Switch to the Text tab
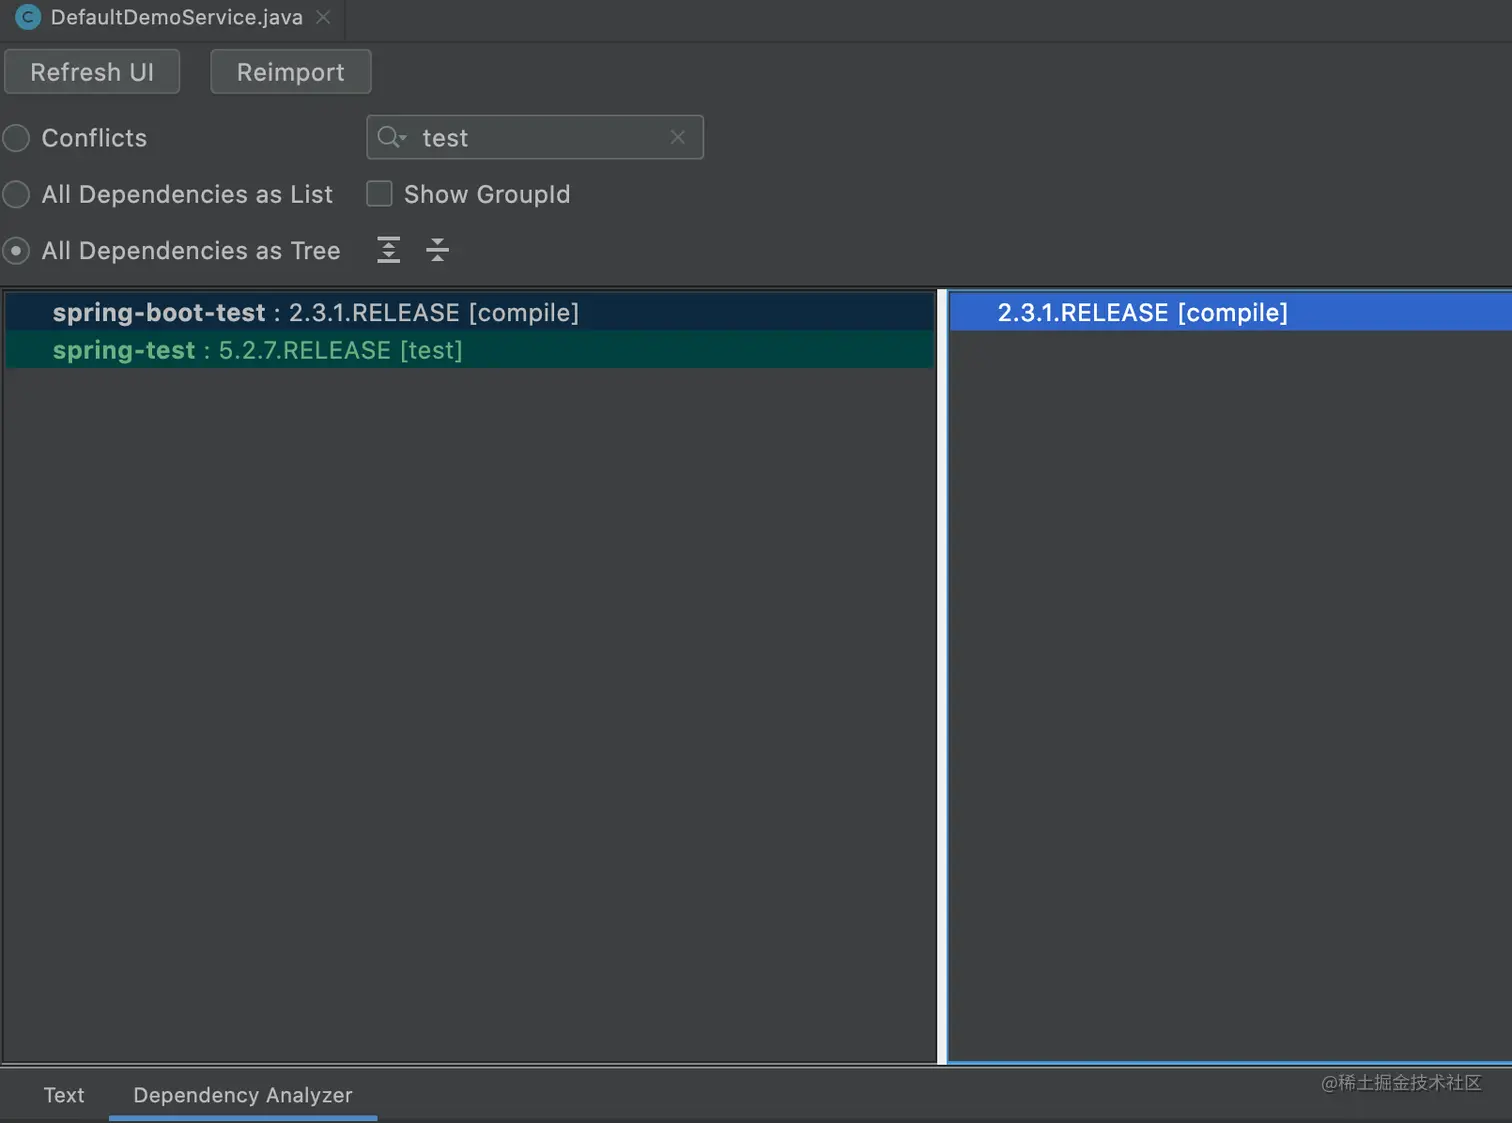Screen dimensions: 1512x1123 (x=64, y=1095)
